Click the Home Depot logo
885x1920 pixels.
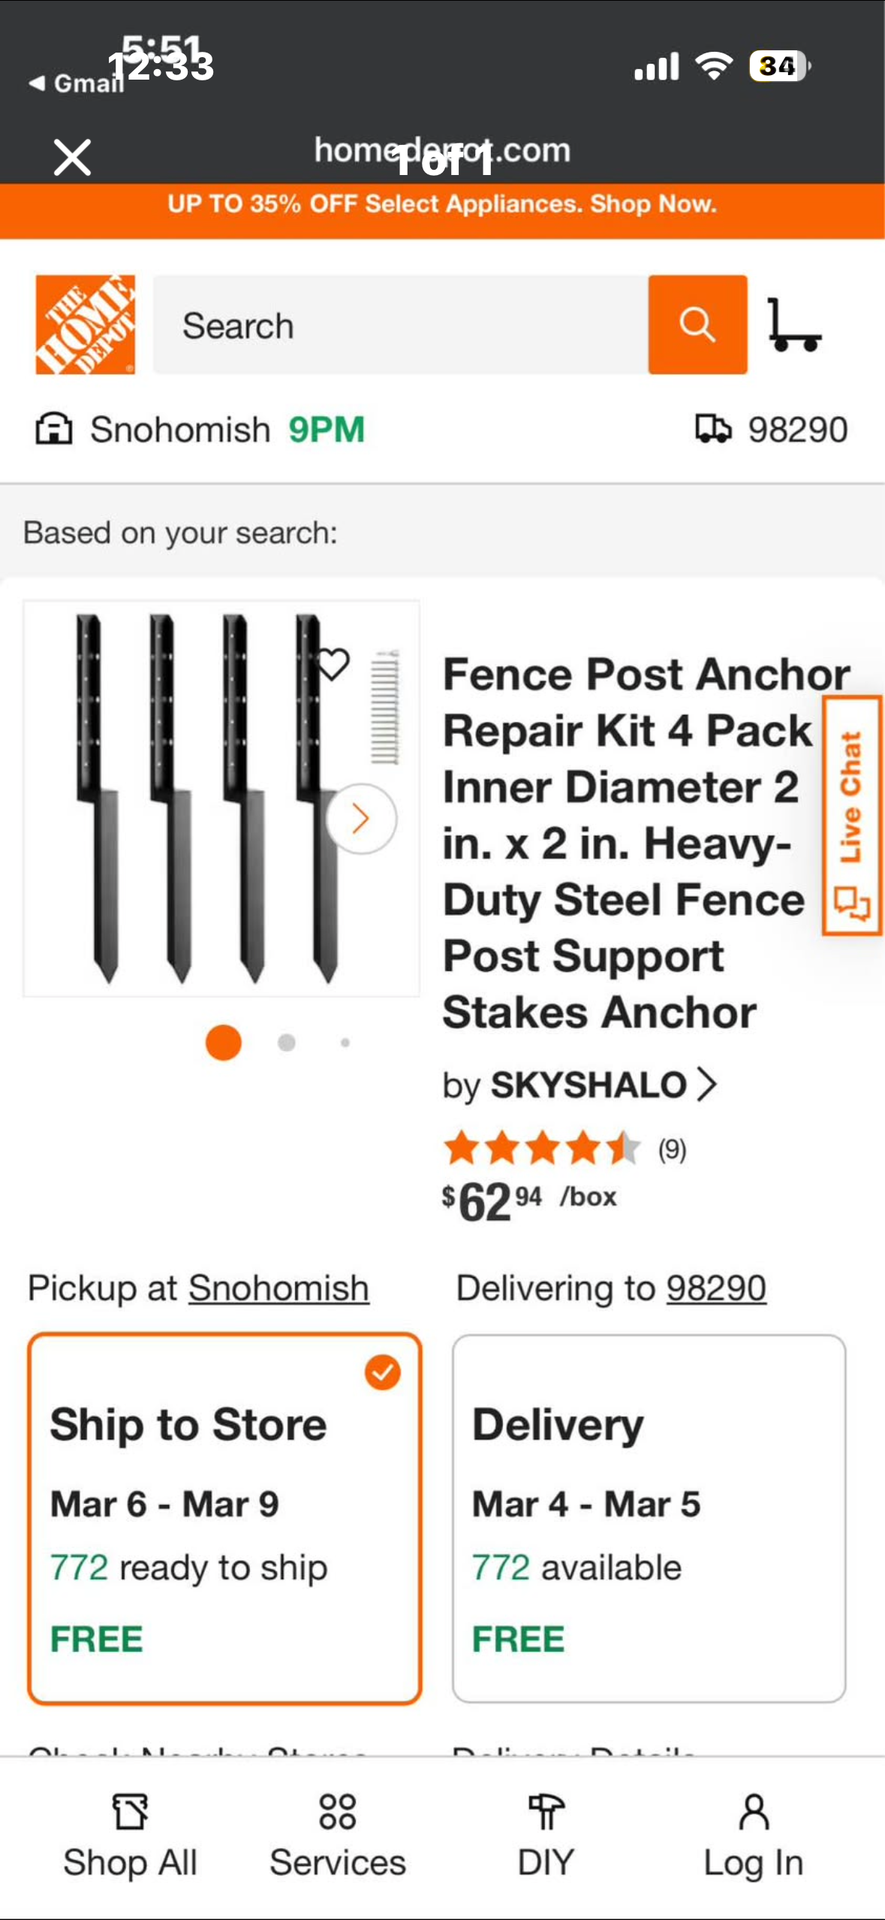pyautogui.click(x=85, y=325)
